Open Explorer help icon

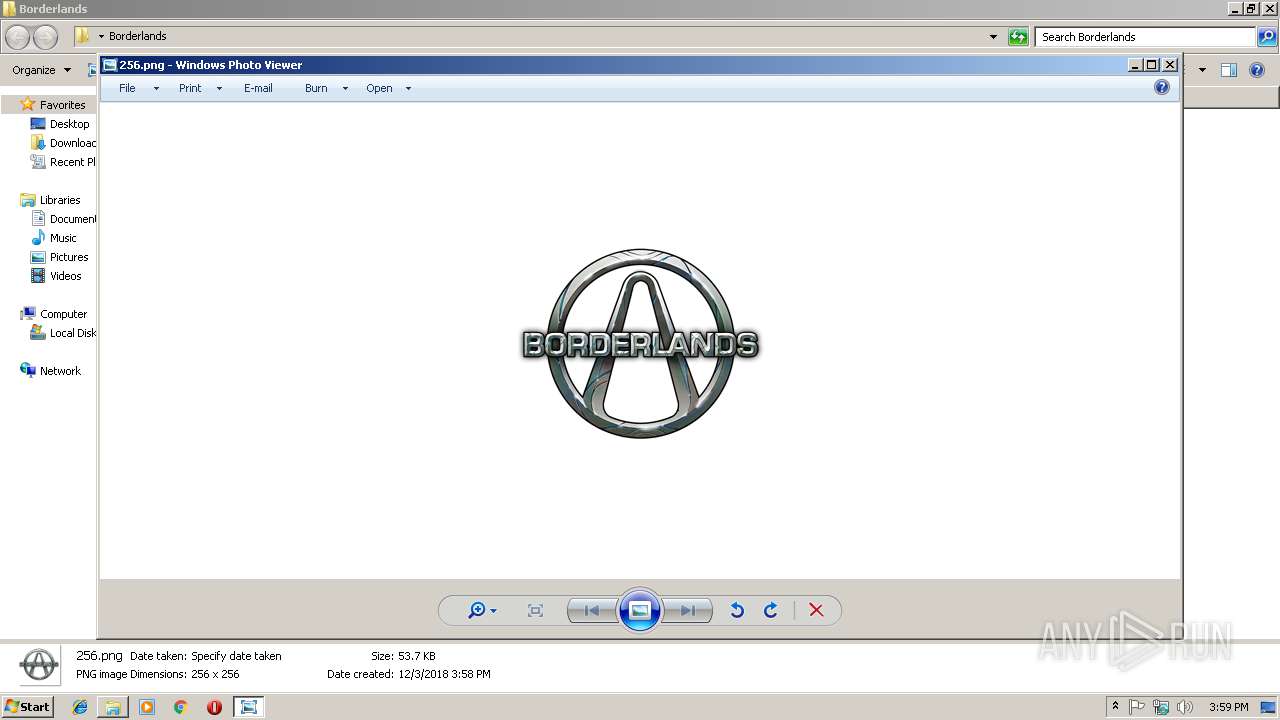click(1259, 70)
